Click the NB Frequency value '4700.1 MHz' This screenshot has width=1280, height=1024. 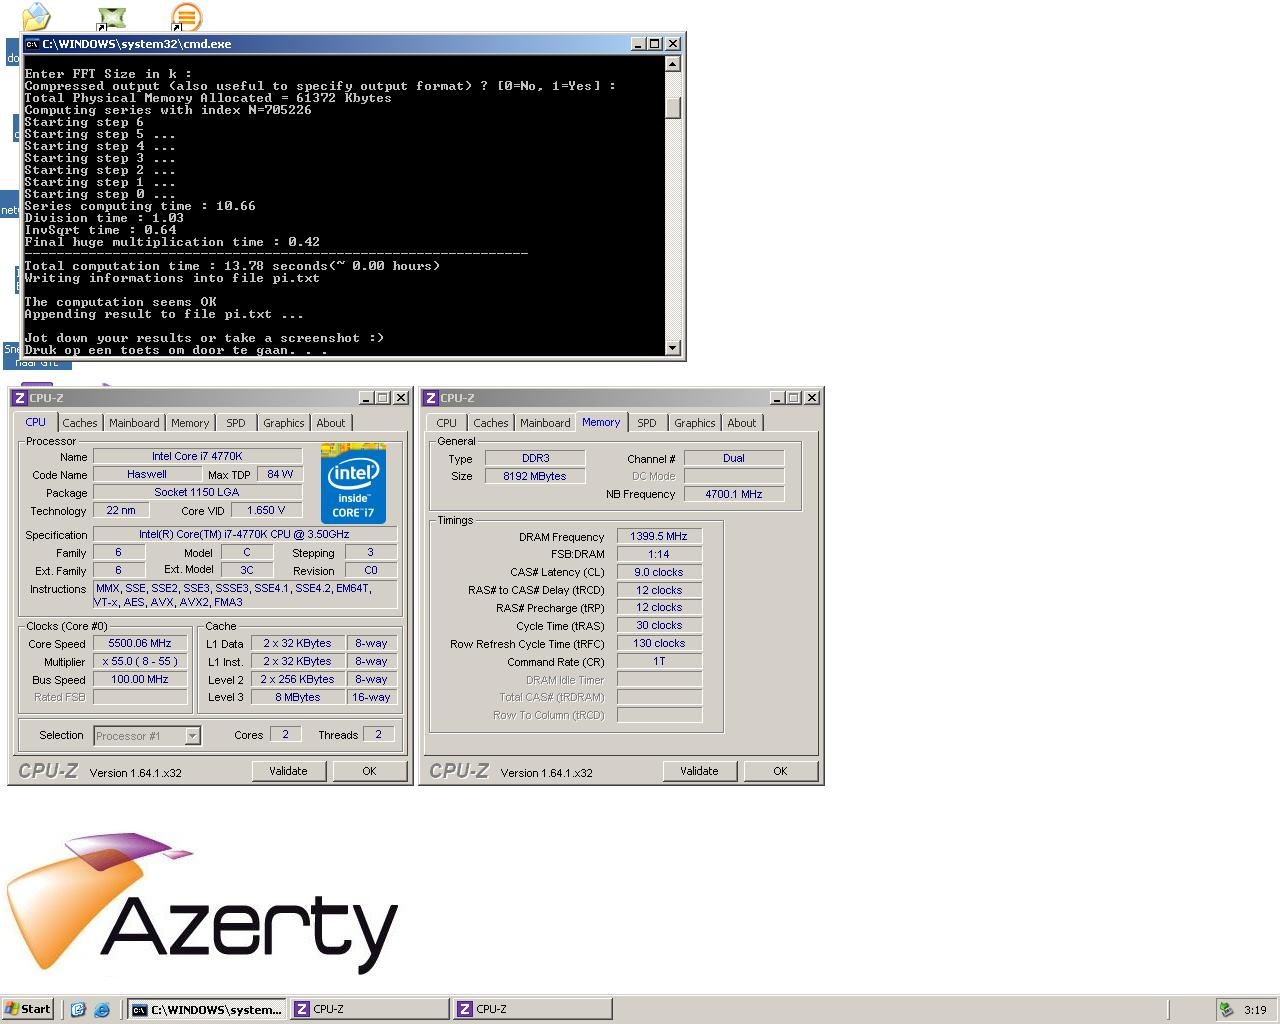[x=734, y=494]
